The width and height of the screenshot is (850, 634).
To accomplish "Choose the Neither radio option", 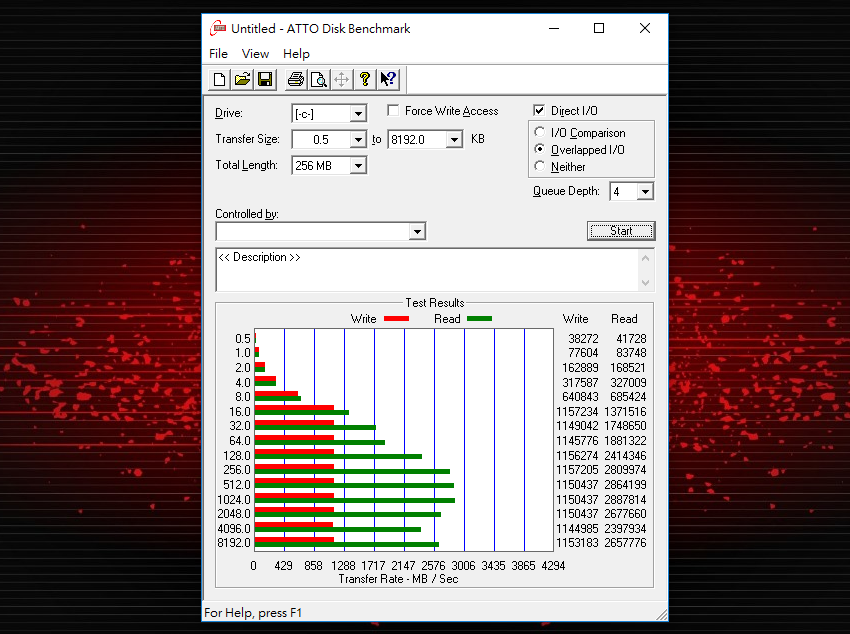I will 541,167.
